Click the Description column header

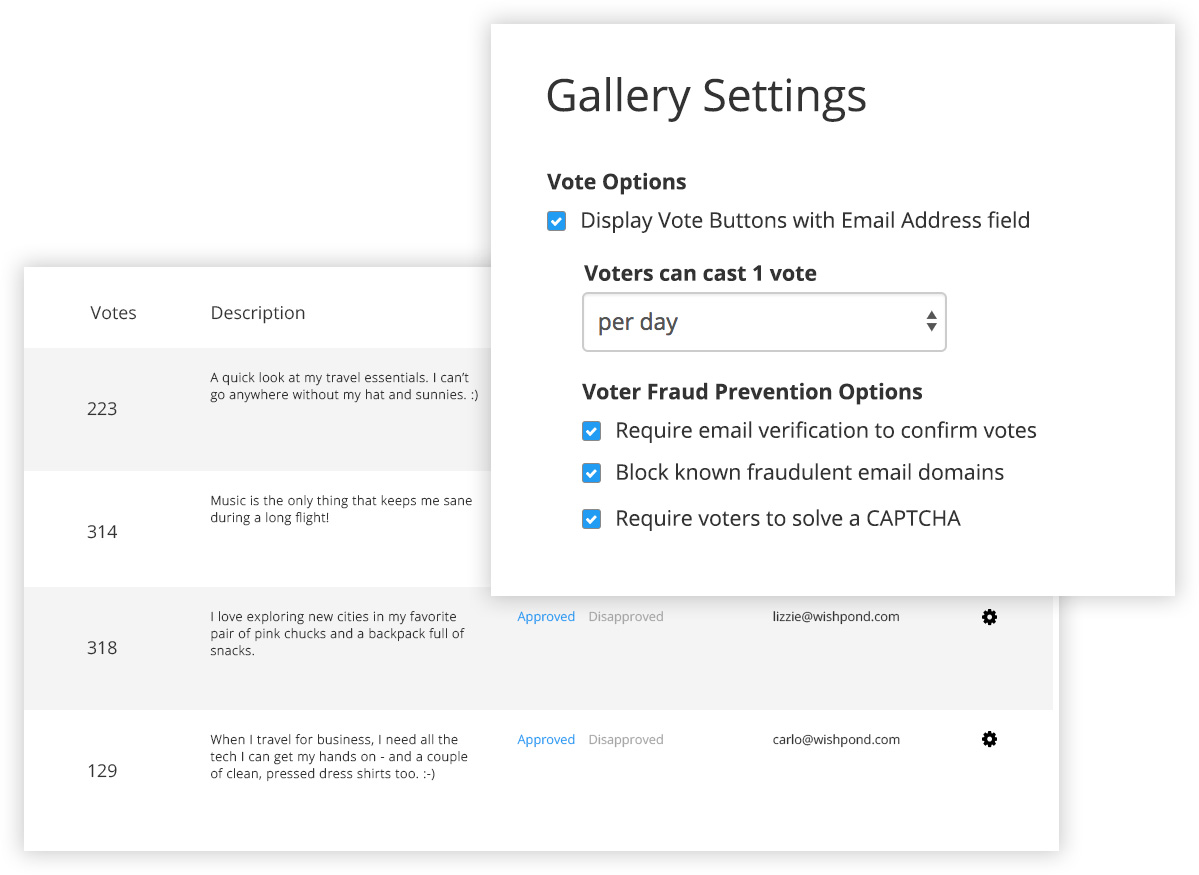click(x=258, y=313)
